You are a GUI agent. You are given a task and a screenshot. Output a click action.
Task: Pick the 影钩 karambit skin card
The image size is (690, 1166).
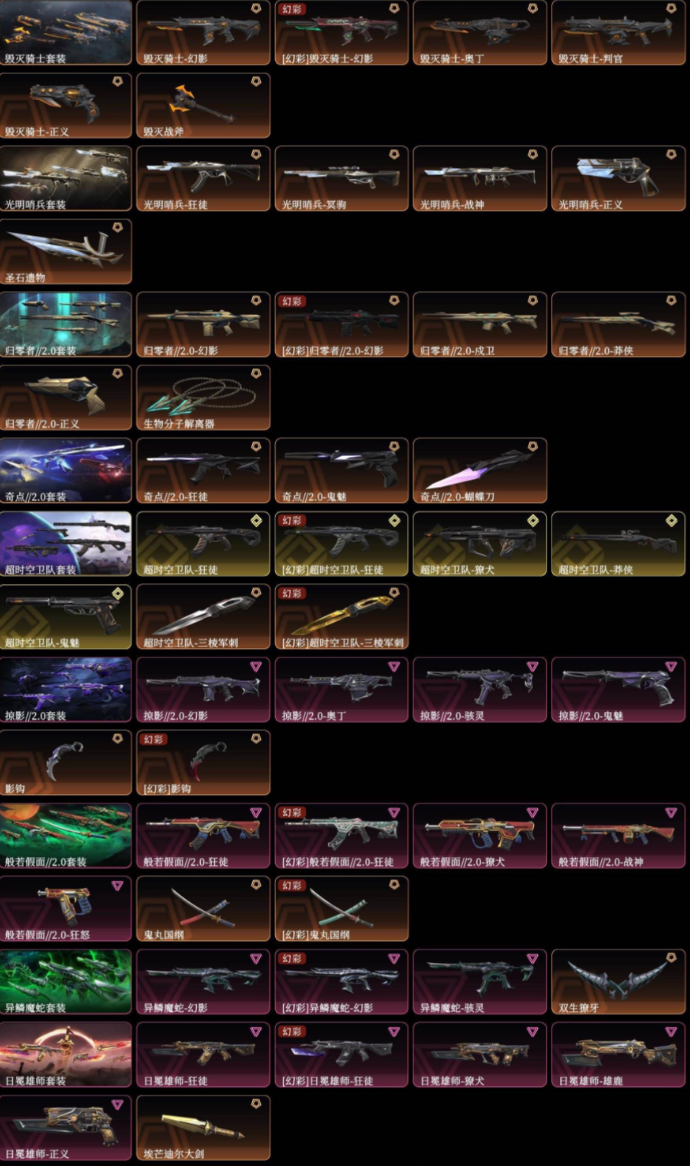pyautogui.click(x=65, y=763)
